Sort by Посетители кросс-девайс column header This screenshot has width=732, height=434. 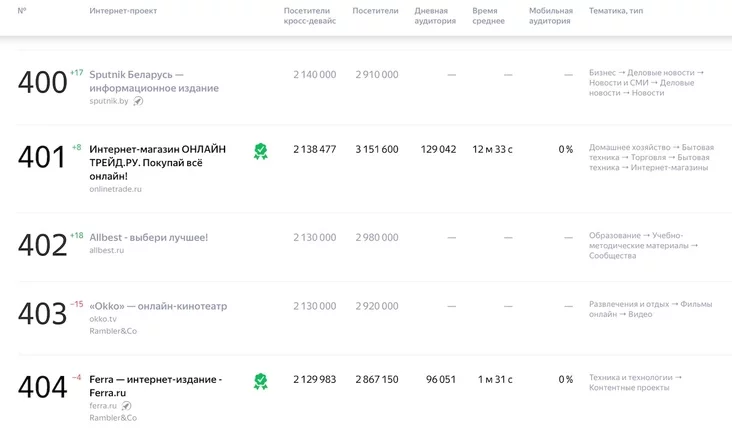click(310, 16)
